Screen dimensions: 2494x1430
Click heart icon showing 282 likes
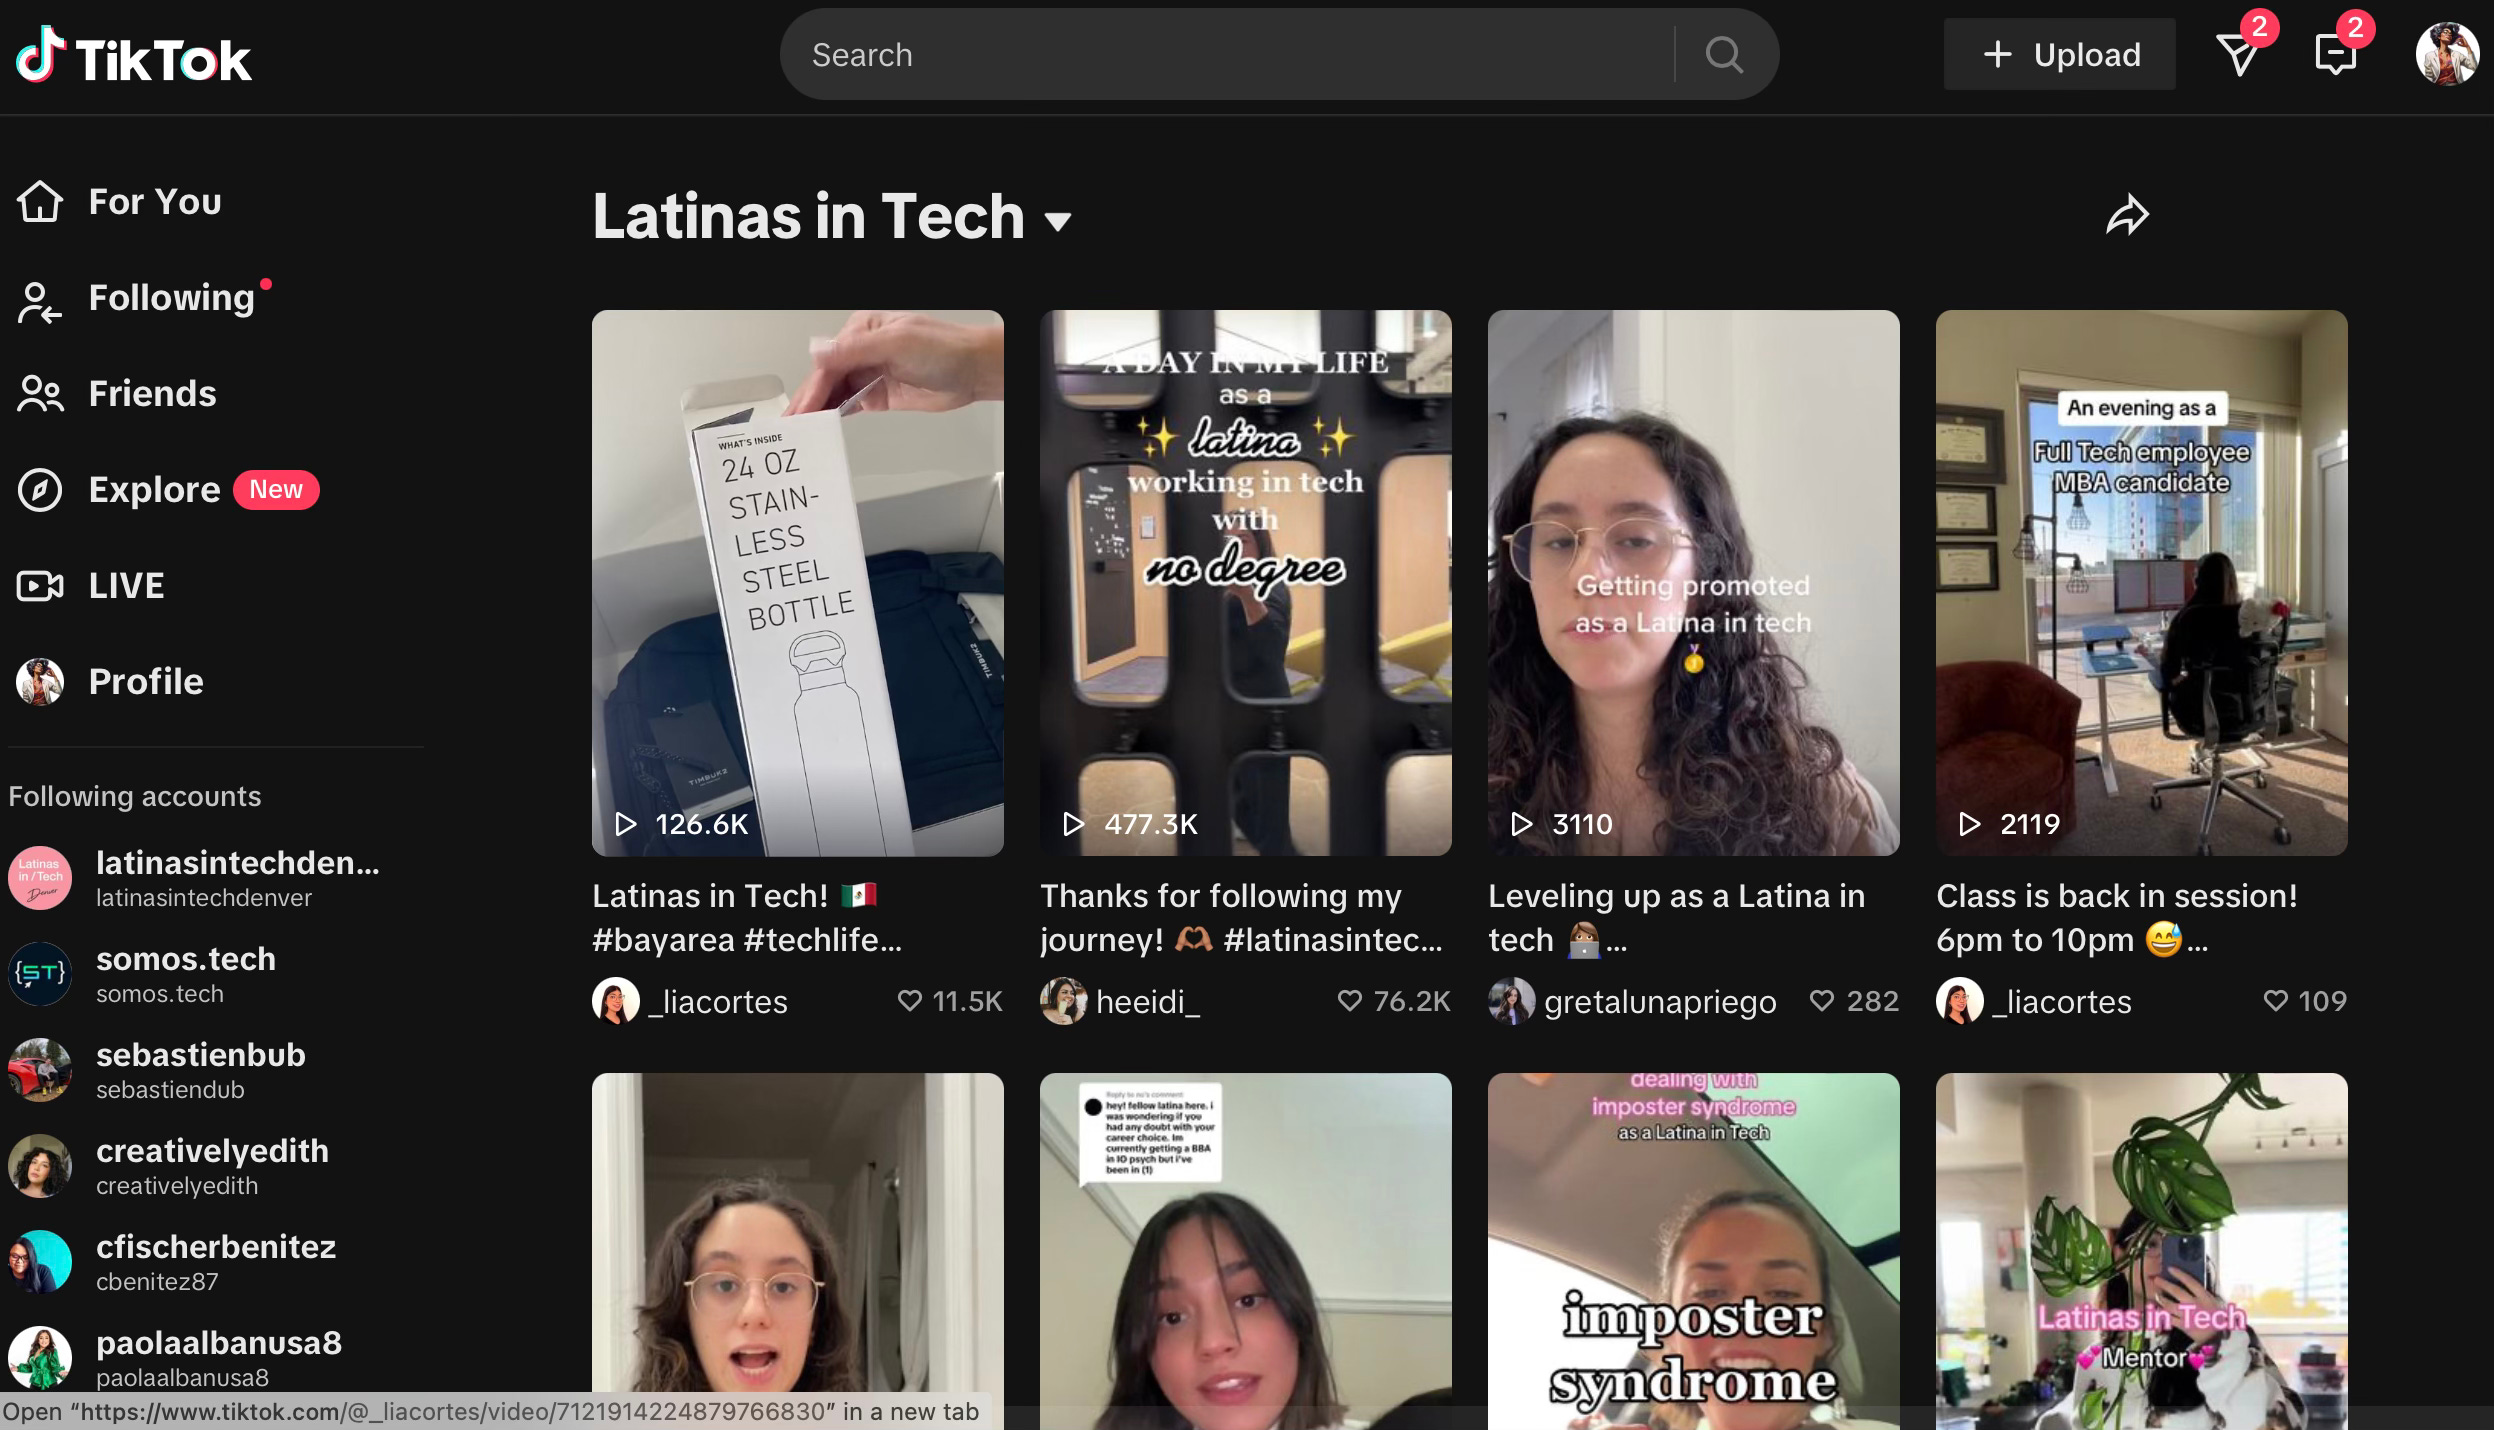pos(1823,1001)
